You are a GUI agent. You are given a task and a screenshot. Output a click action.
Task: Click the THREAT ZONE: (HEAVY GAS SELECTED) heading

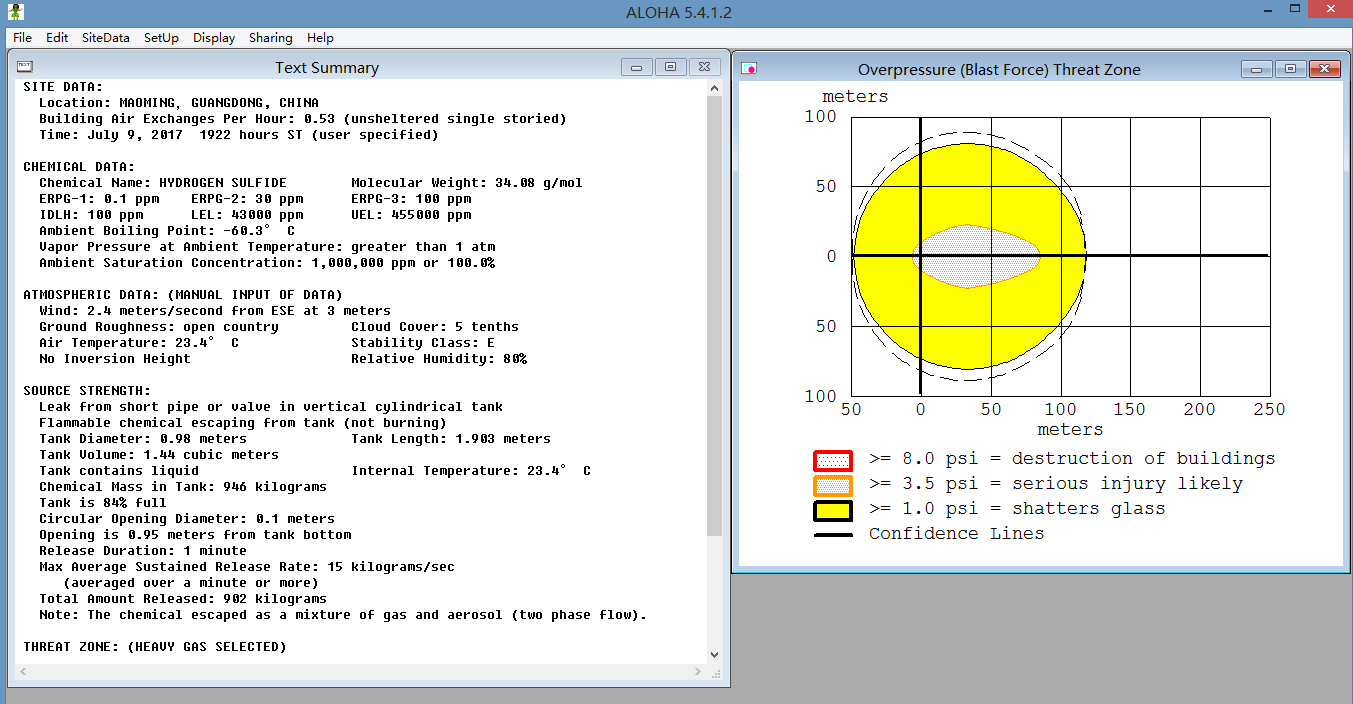155,647
